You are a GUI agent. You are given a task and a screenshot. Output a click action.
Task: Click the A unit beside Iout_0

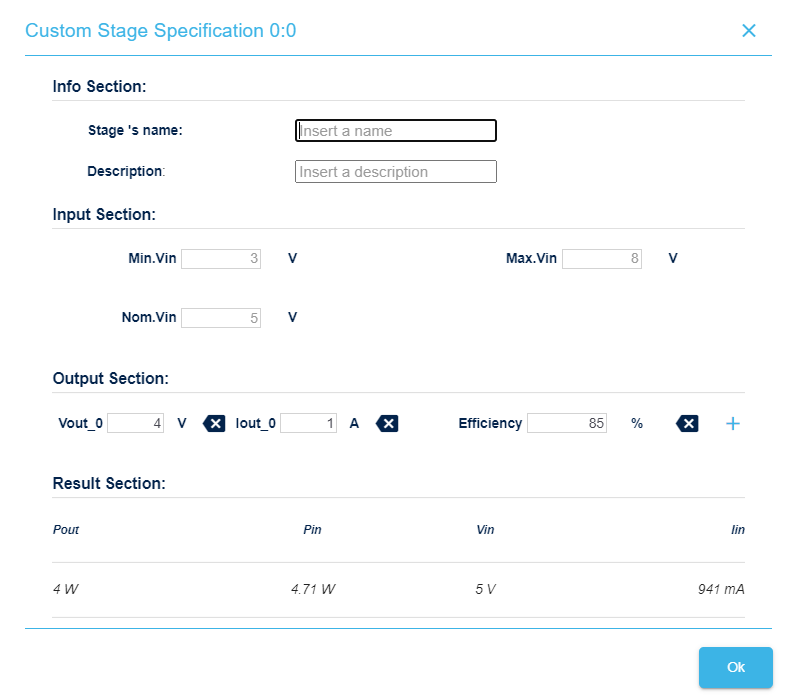point(354,424)
